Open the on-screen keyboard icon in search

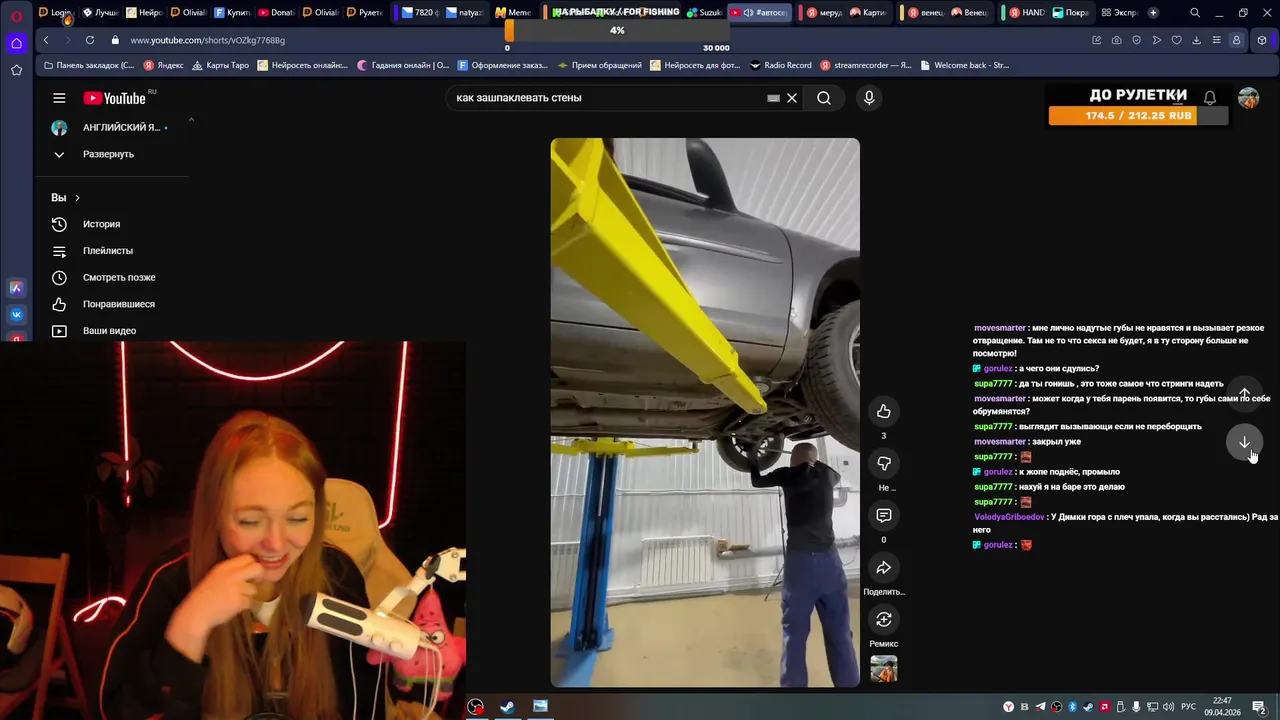click(773, 98)
